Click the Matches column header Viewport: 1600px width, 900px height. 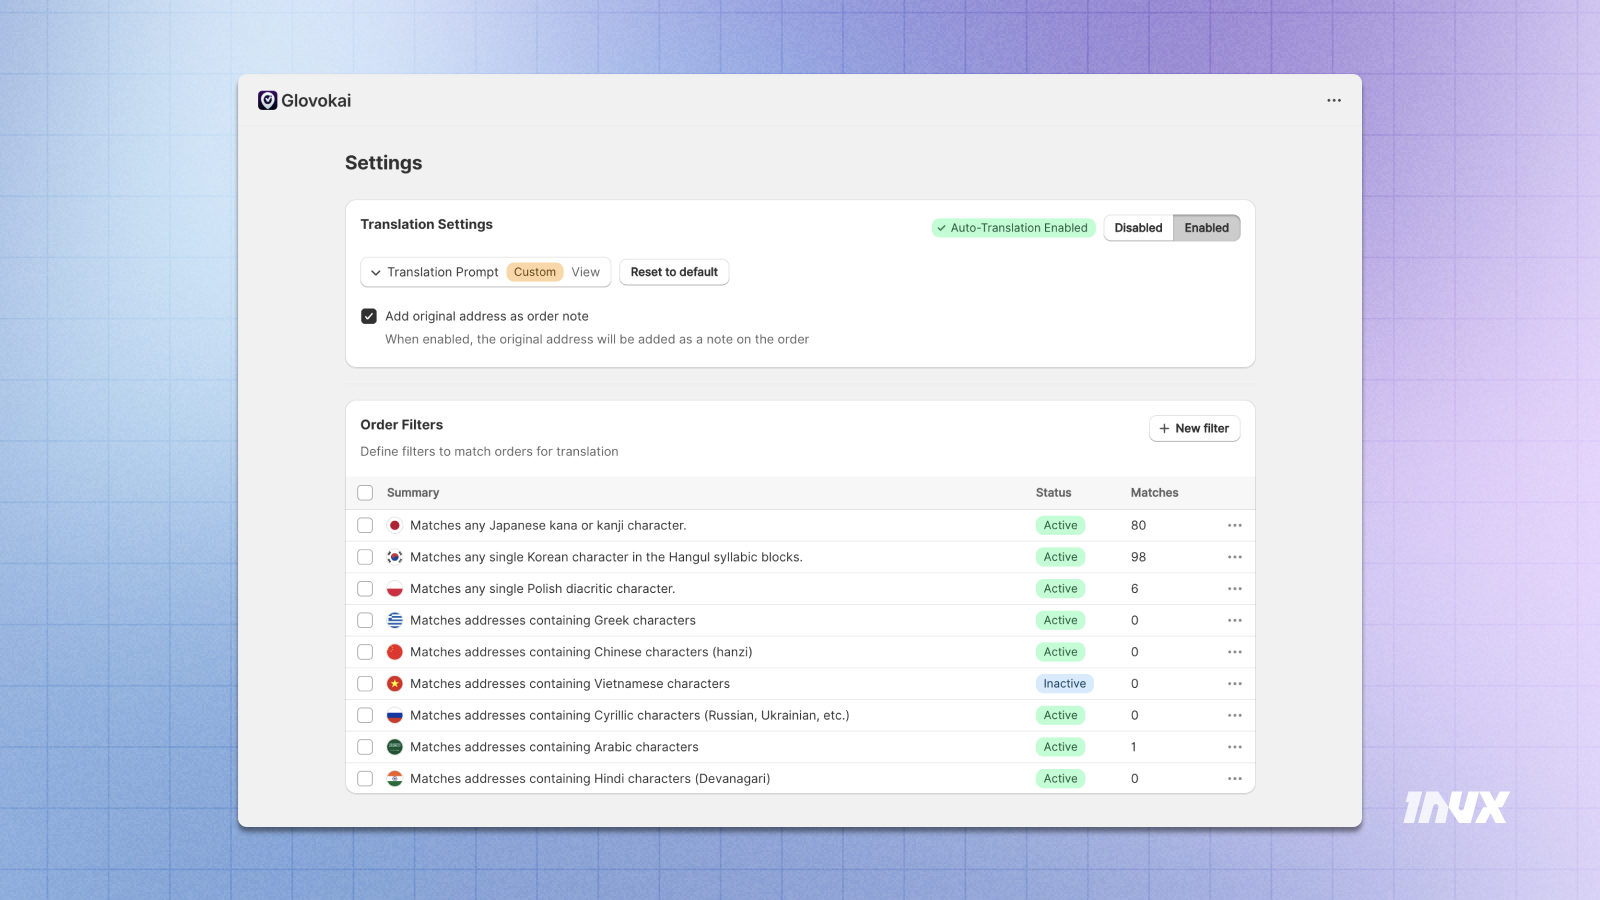(x=1154, y=493)
